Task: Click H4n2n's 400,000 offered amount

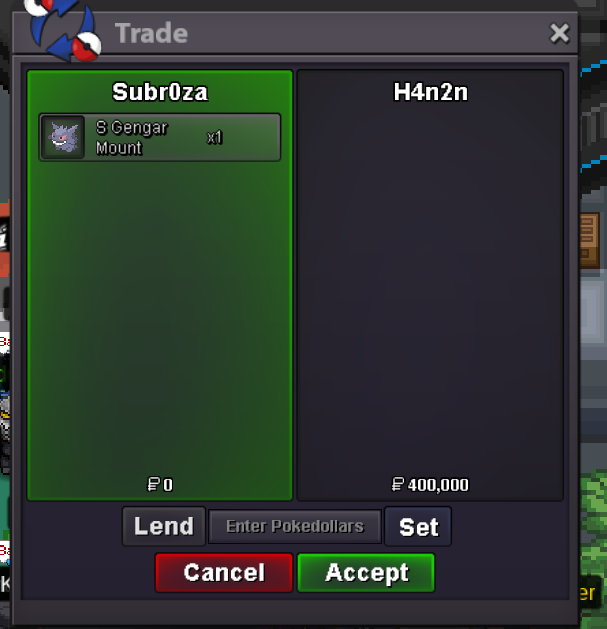Action: tap(438, 485)
